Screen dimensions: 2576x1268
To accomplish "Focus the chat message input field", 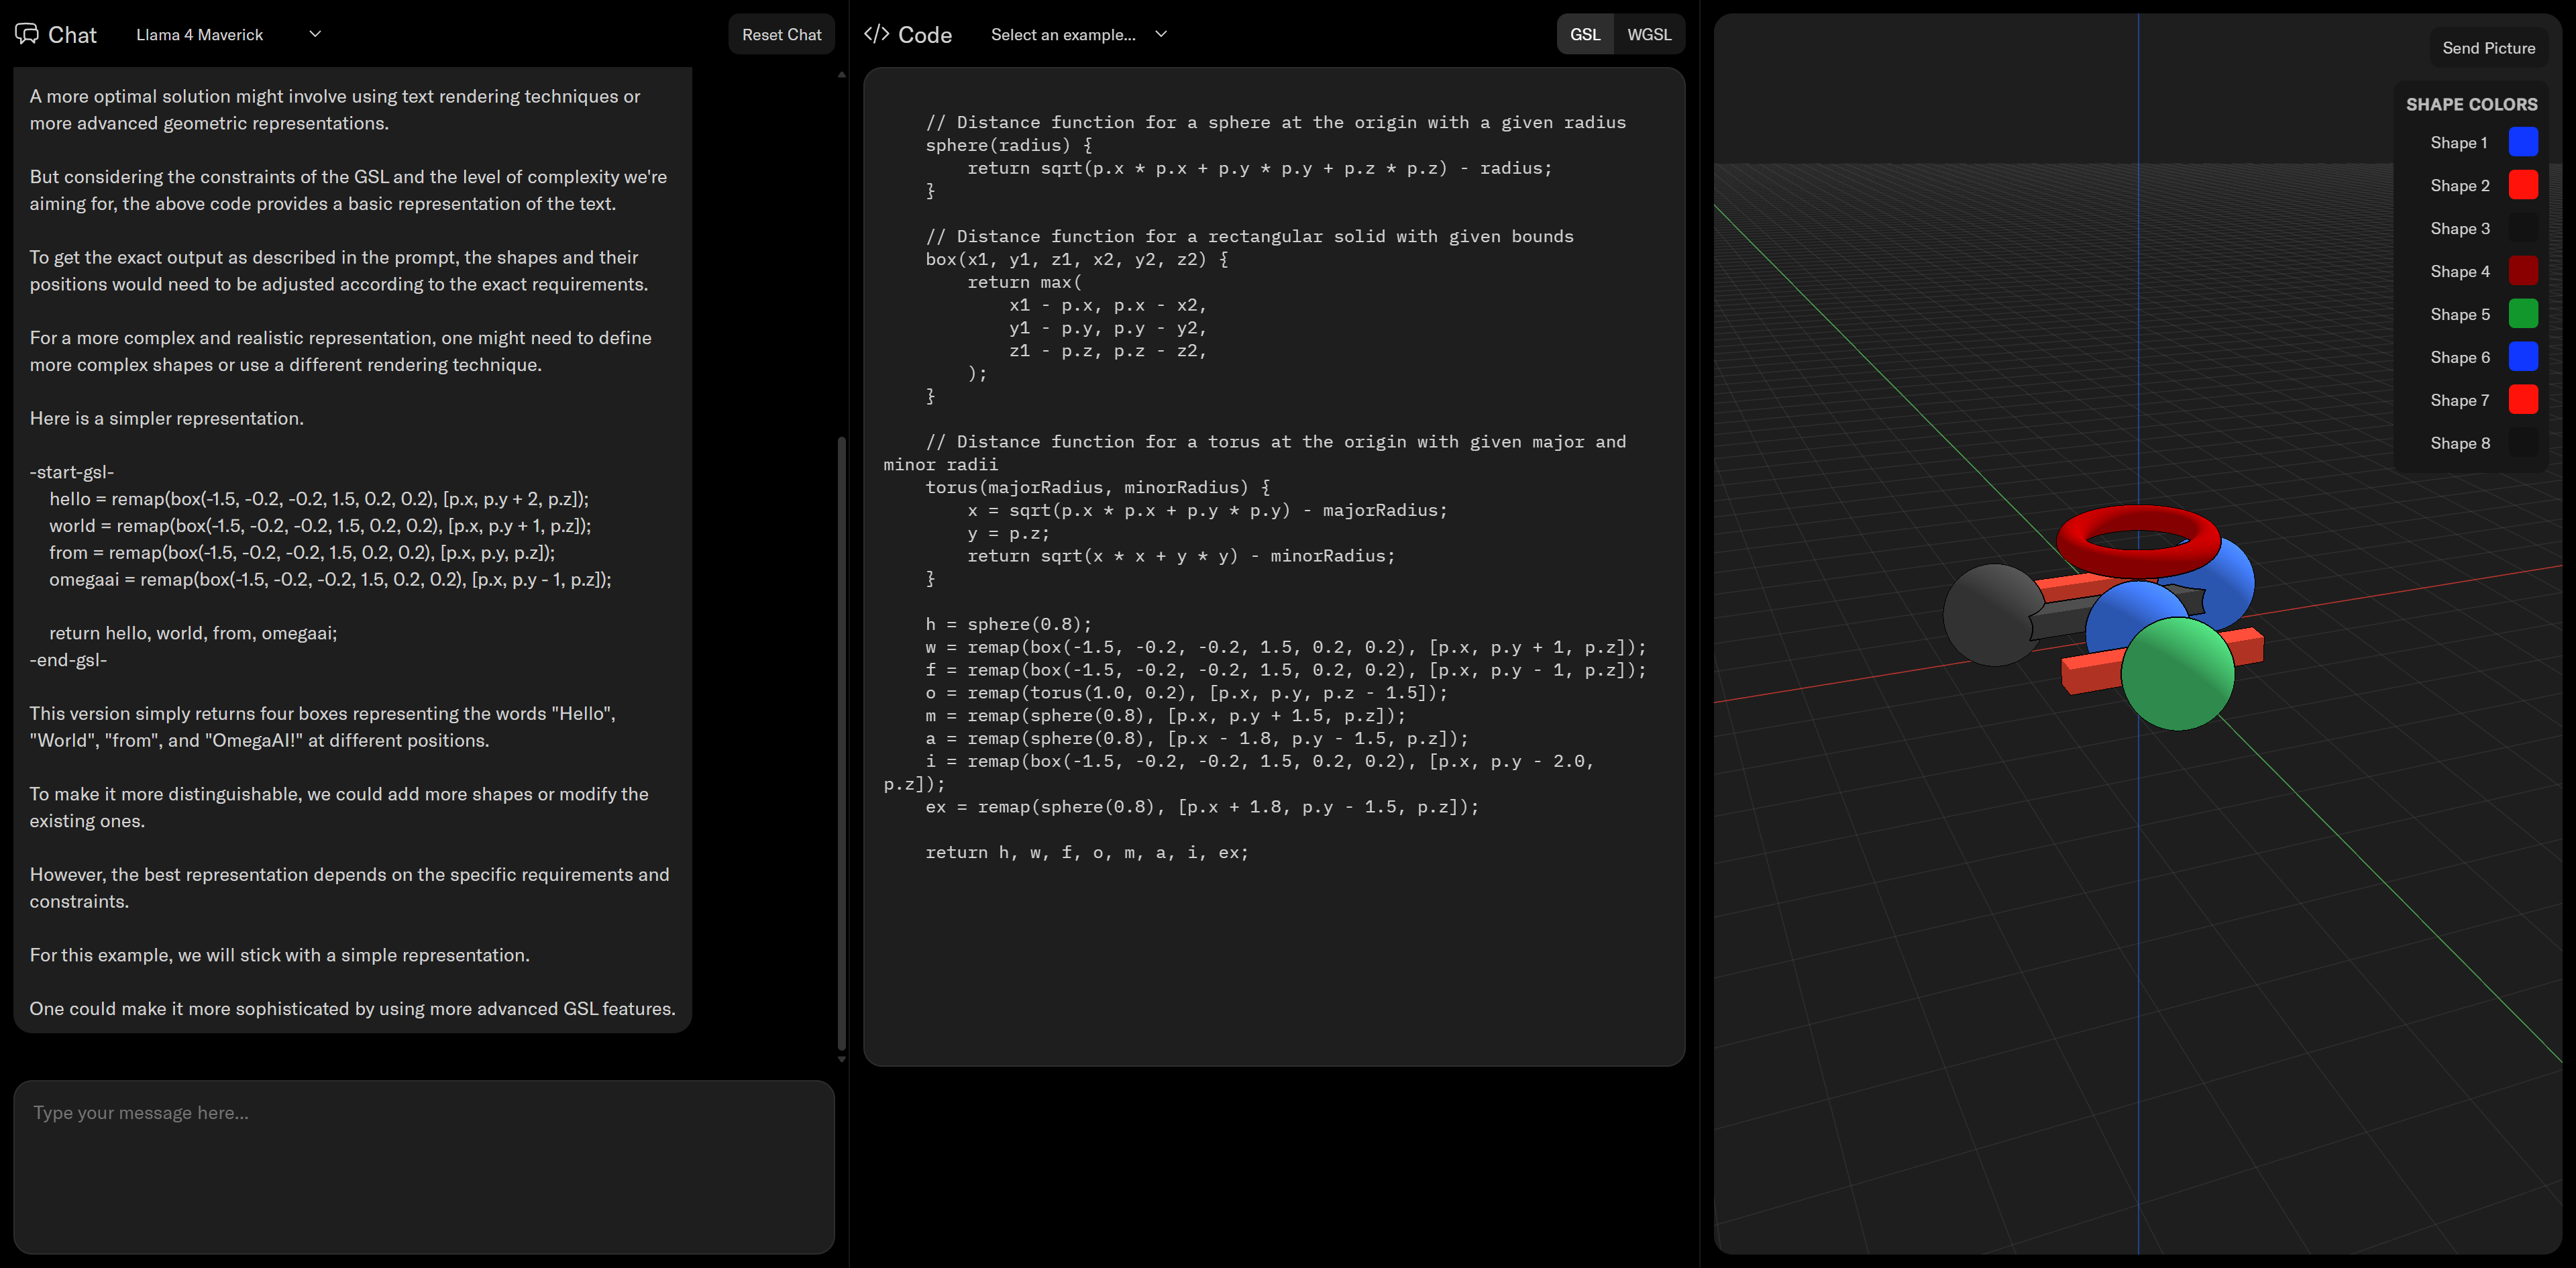I will [x=423, y=1165].
